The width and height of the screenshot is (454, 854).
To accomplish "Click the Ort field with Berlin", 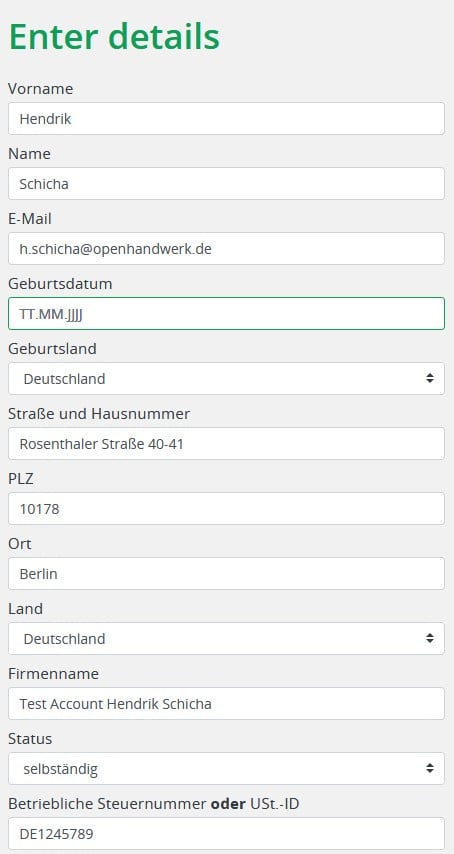I will (226, 574).
